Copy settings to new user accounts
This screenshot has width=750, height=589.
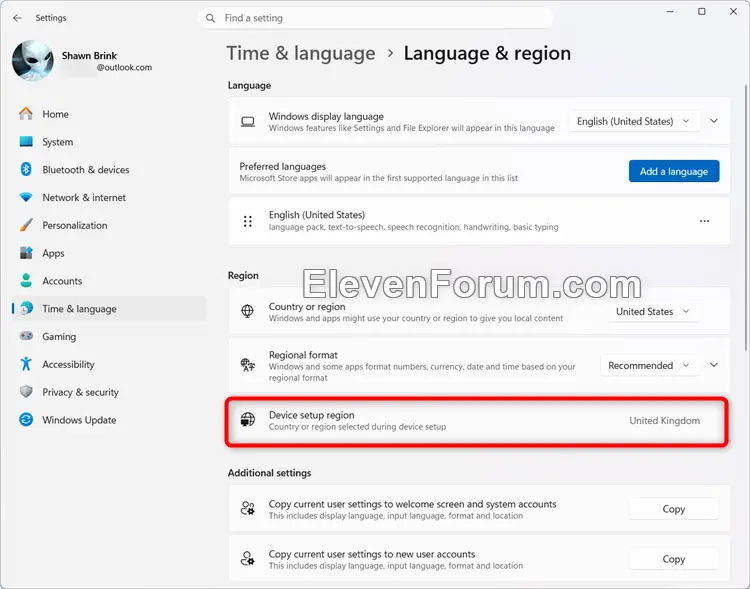click(x=673, y=559)
